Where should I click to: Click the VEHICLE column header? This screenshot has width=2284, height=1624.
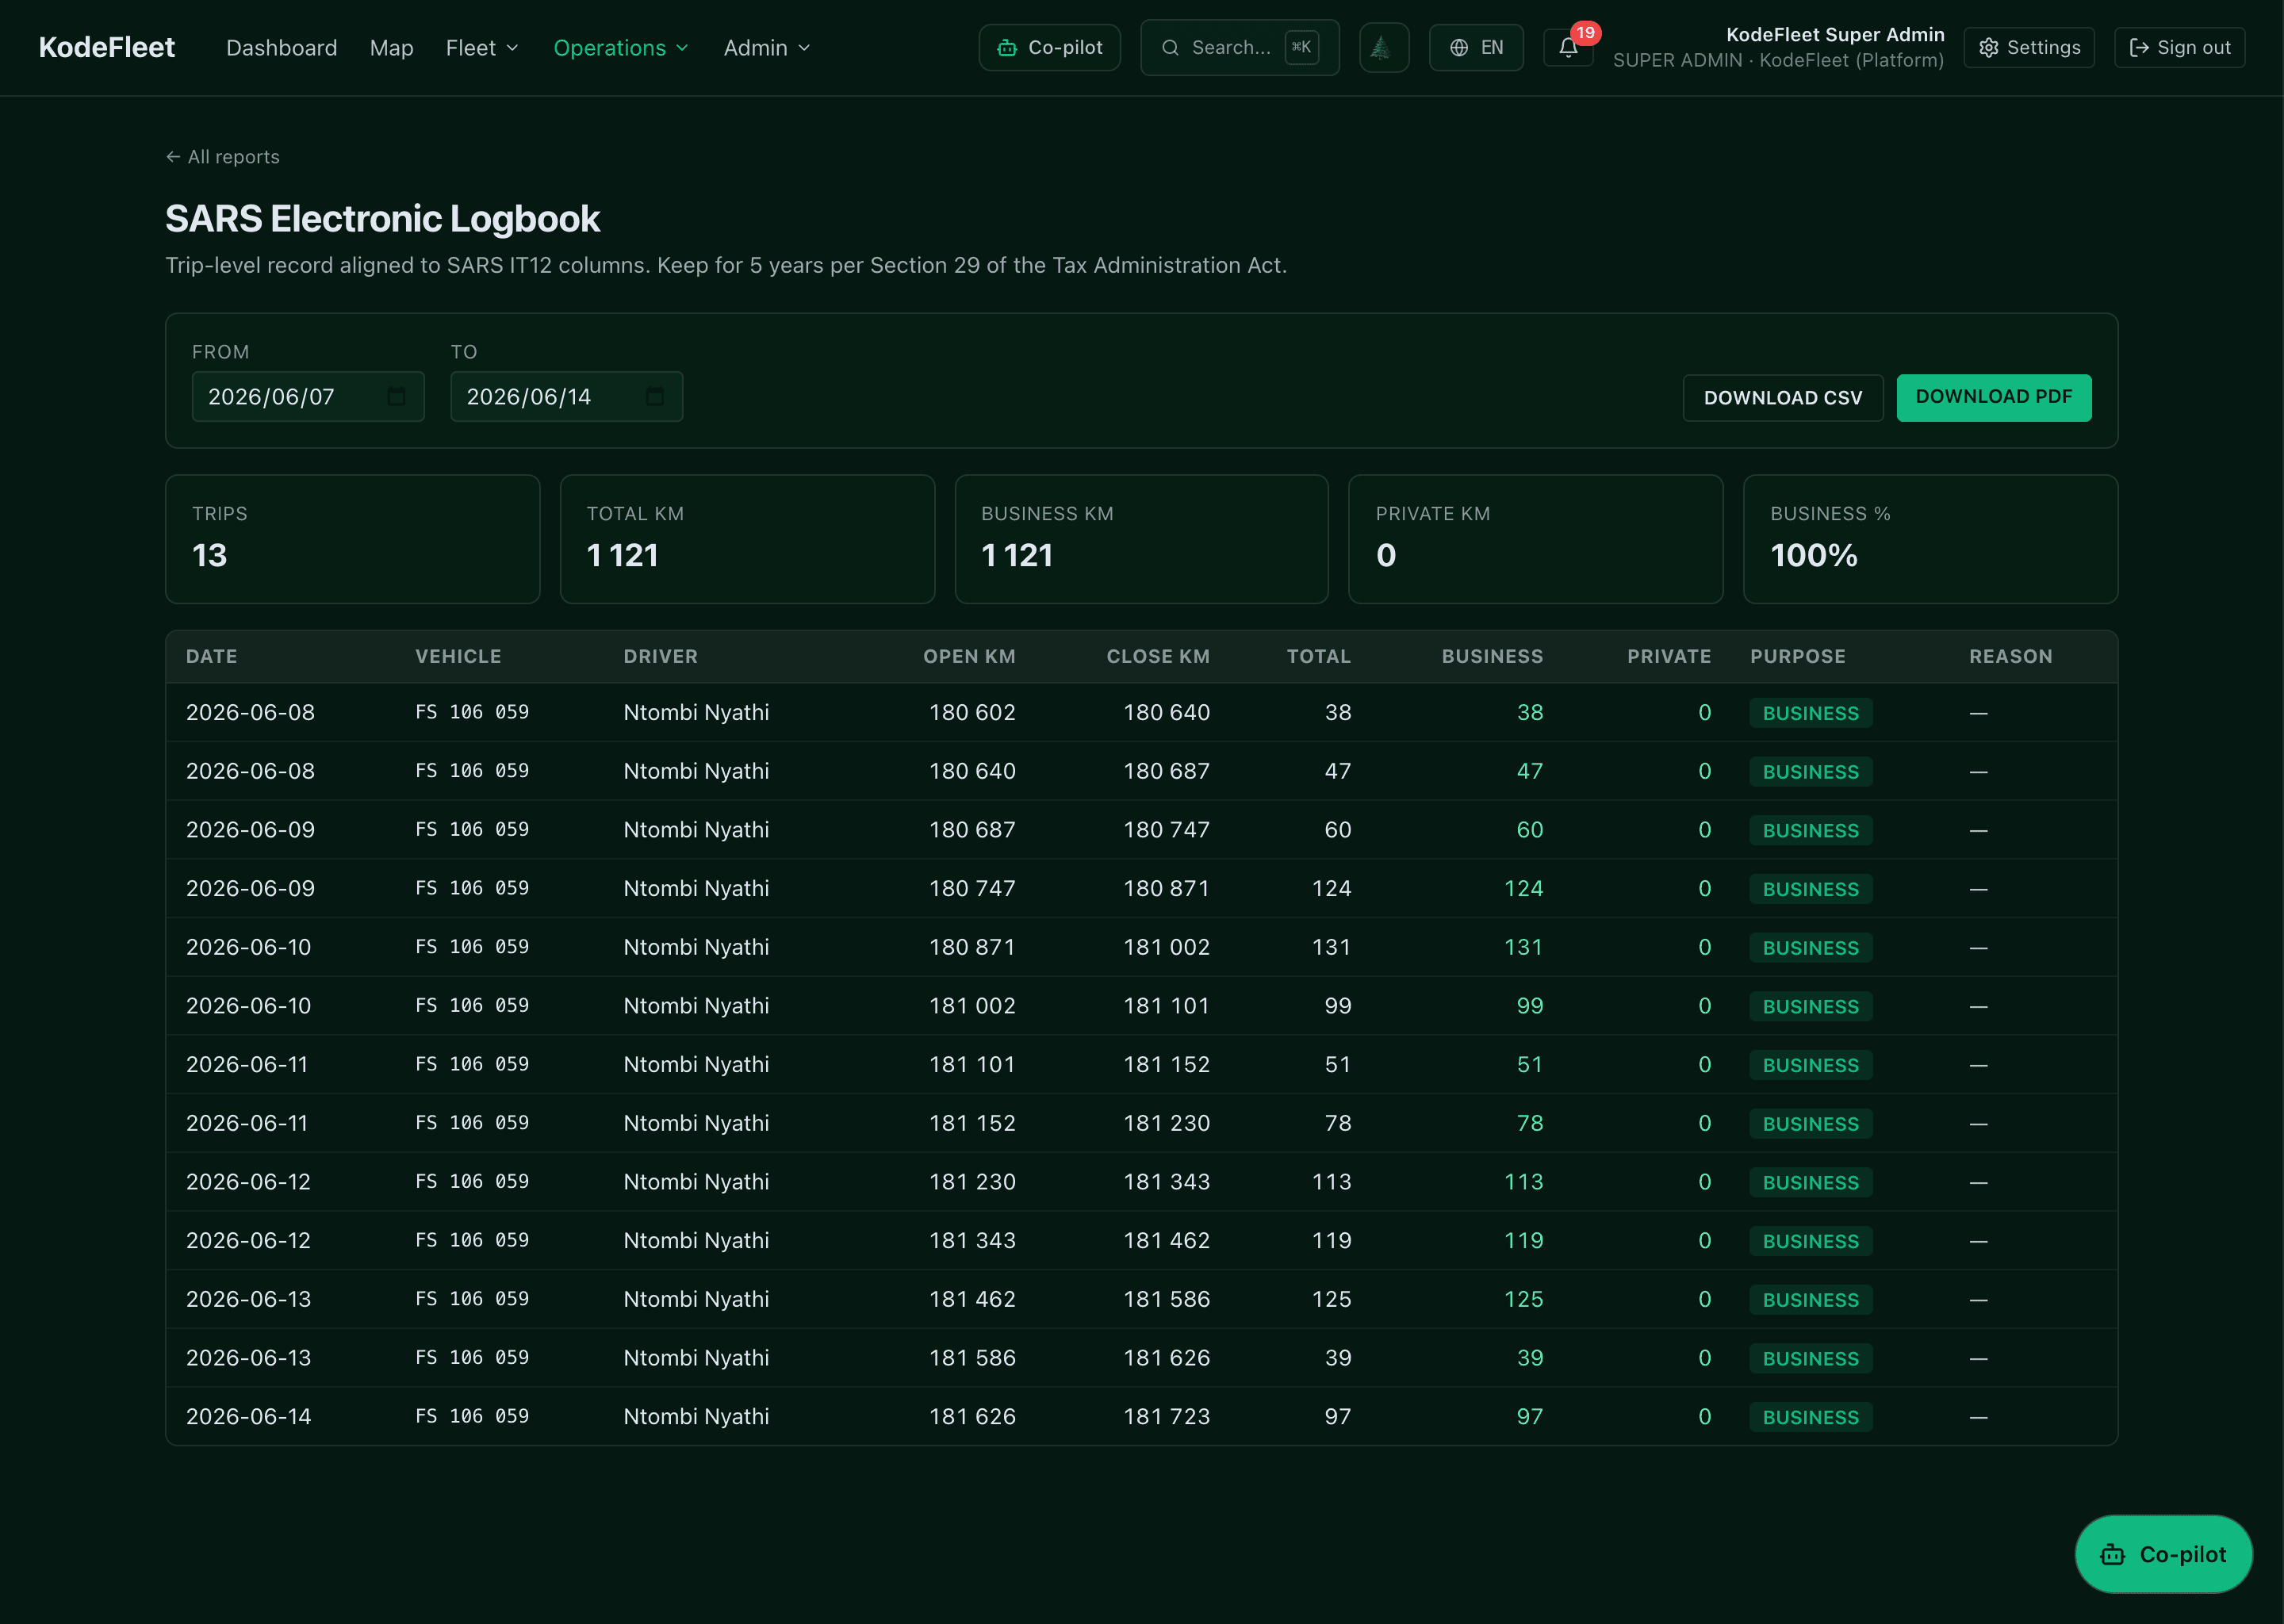pos(458,656)
